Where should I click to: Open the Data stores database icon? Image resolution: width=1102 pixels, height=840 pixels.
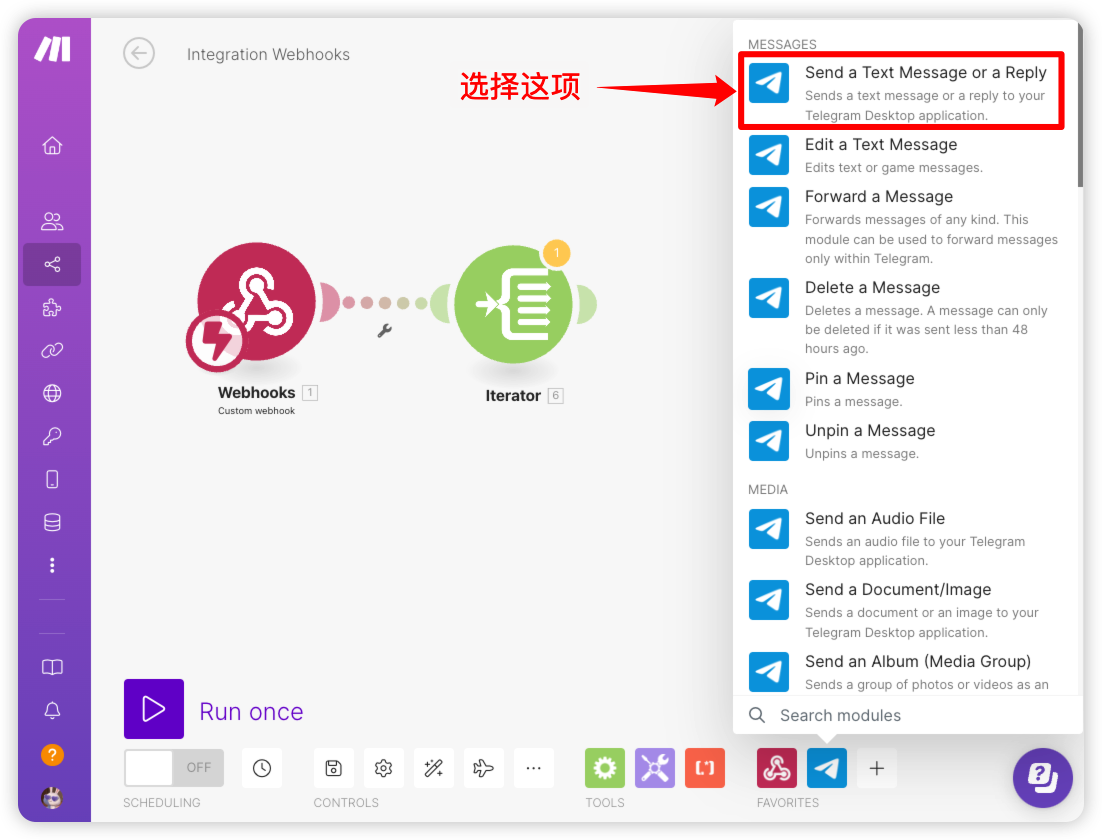pyautogui.click(x=52, y=522)
